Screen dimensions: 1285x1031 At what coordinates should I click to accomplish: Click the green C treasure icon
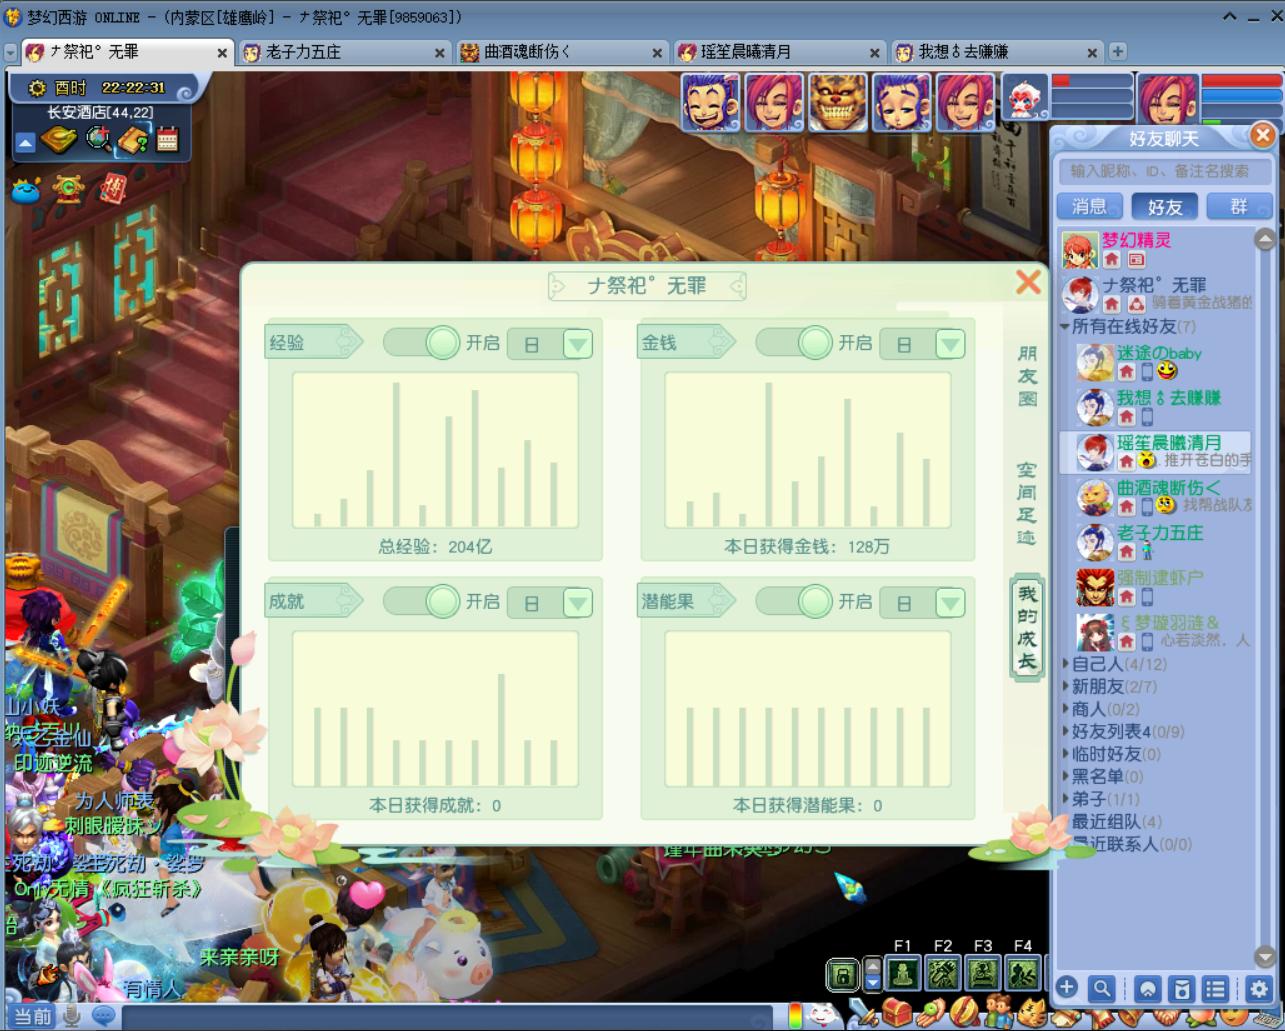click(x=69, y=188)
